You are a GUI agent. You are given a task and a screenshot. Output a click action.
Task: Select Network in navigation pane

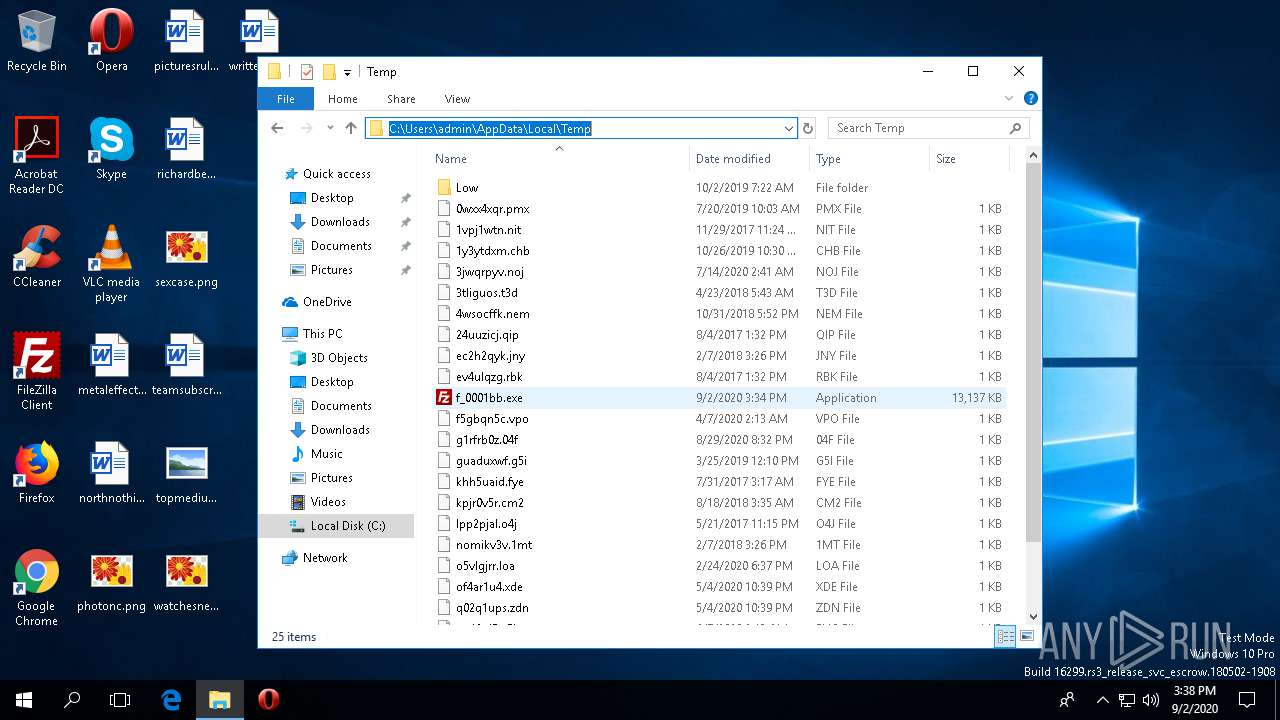(325, 558)
